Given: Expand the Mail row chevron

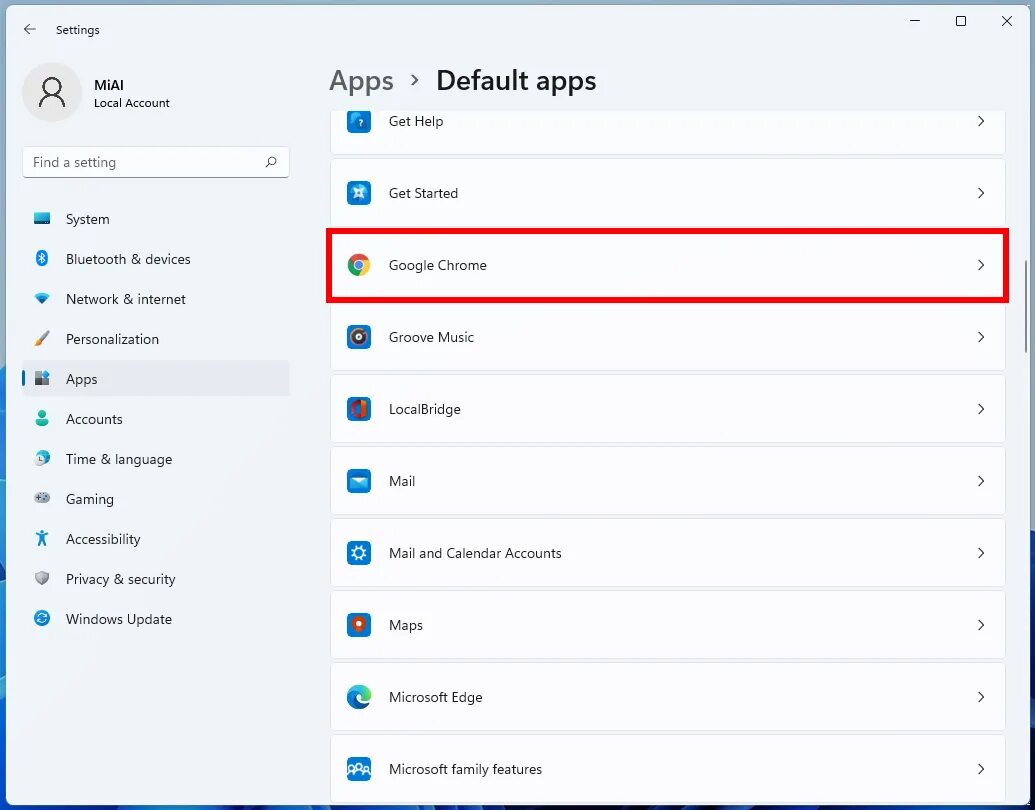Looking at the screenshot, I should [981, 481].
